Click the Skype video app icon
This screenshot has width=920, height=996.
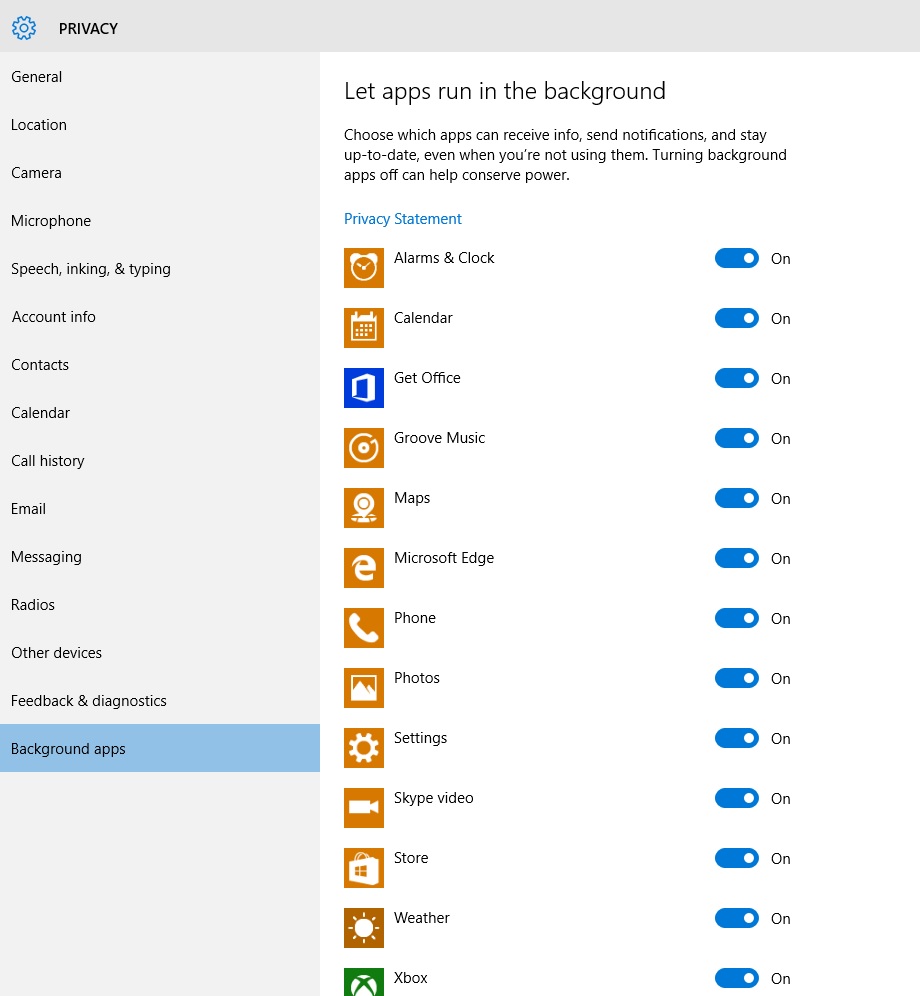click(x=363, y=808)
